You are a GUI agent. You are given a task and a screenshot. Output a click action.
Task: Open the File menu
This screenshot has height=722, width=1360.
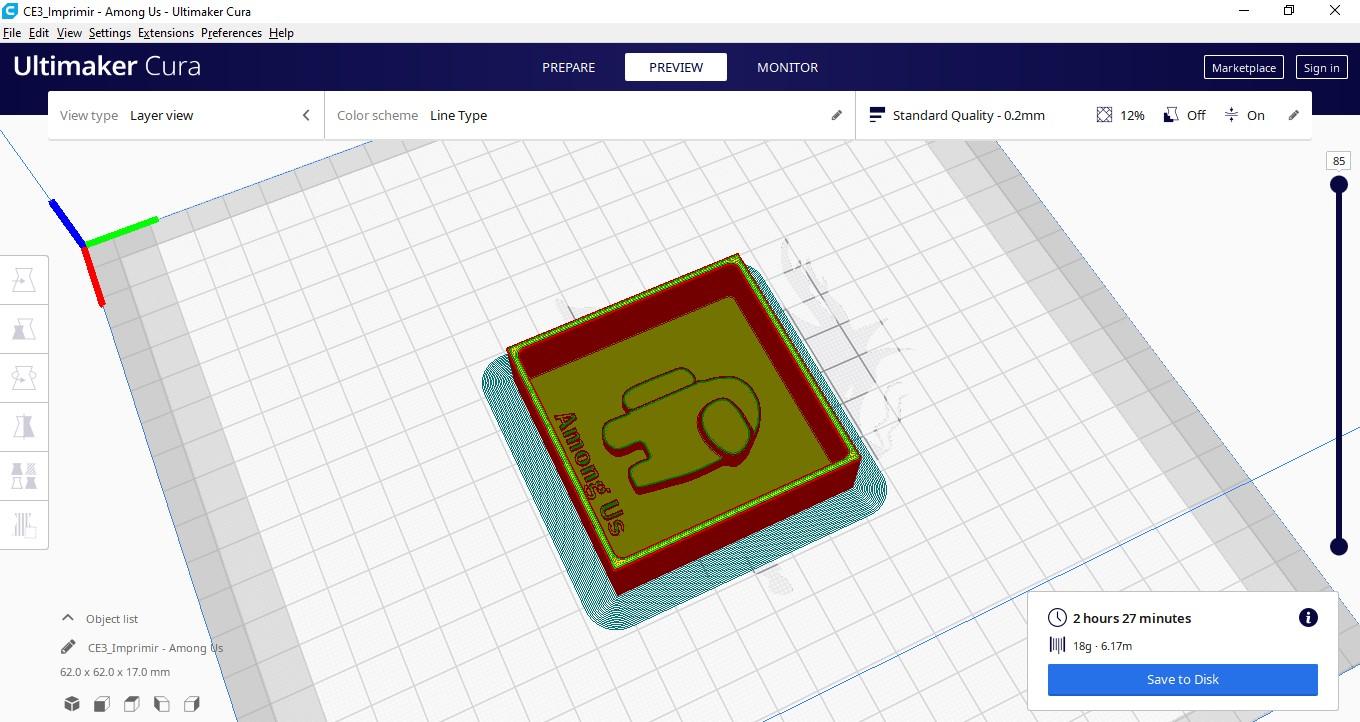pyautogui.click(x=12, y=33)
